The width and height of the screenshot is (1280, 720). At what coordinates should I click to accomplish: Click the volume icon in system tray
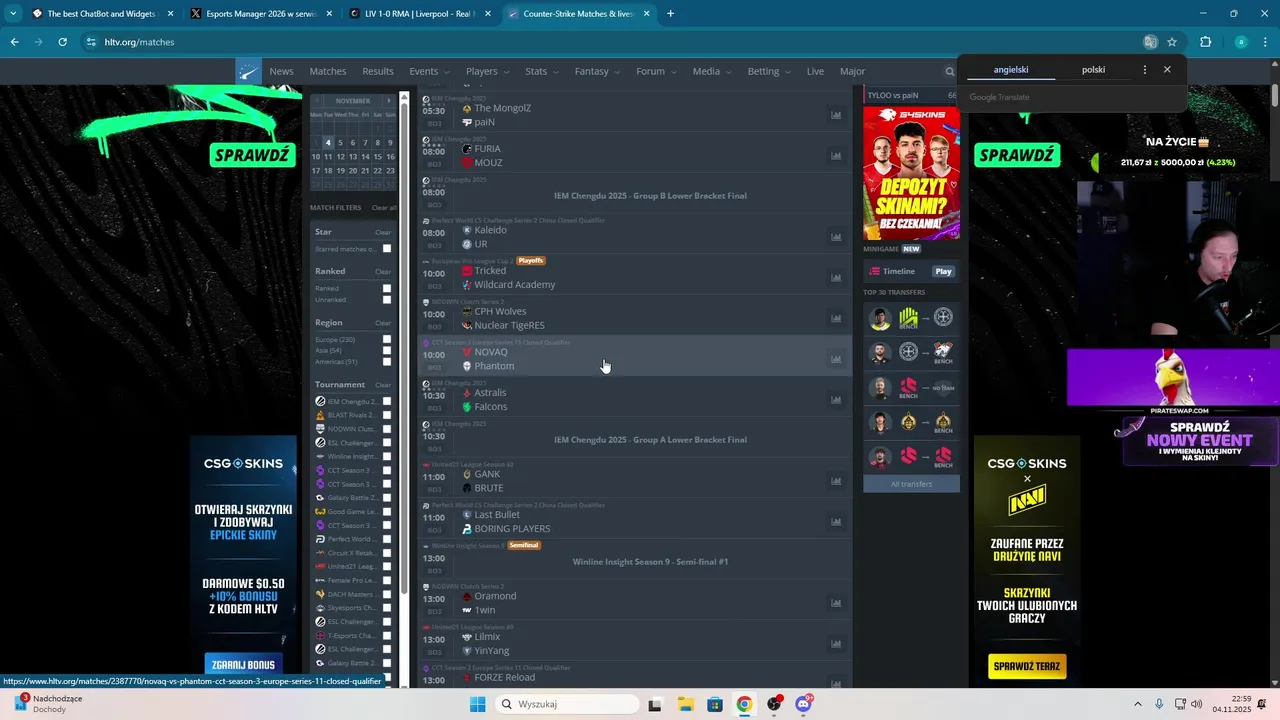(1196, 704)
